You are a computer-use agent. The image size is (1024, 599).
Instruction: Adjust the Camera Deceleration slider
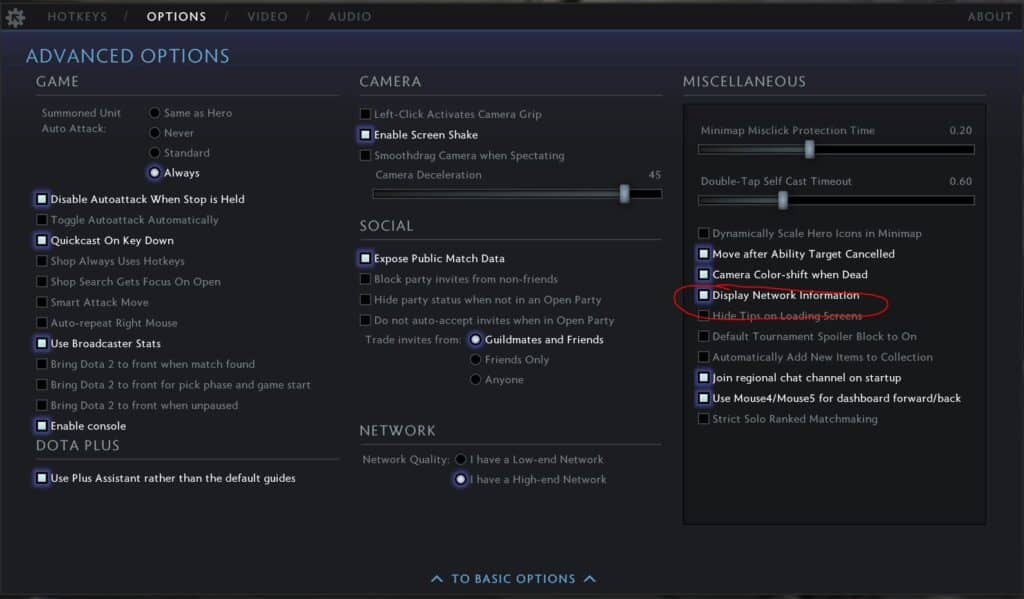[625, 194]
